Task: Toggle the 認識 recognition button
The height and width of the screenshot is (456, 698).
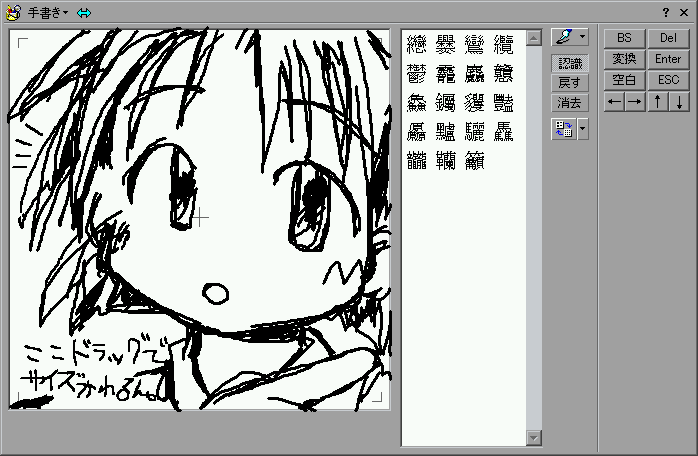Action: pos(569,62)
